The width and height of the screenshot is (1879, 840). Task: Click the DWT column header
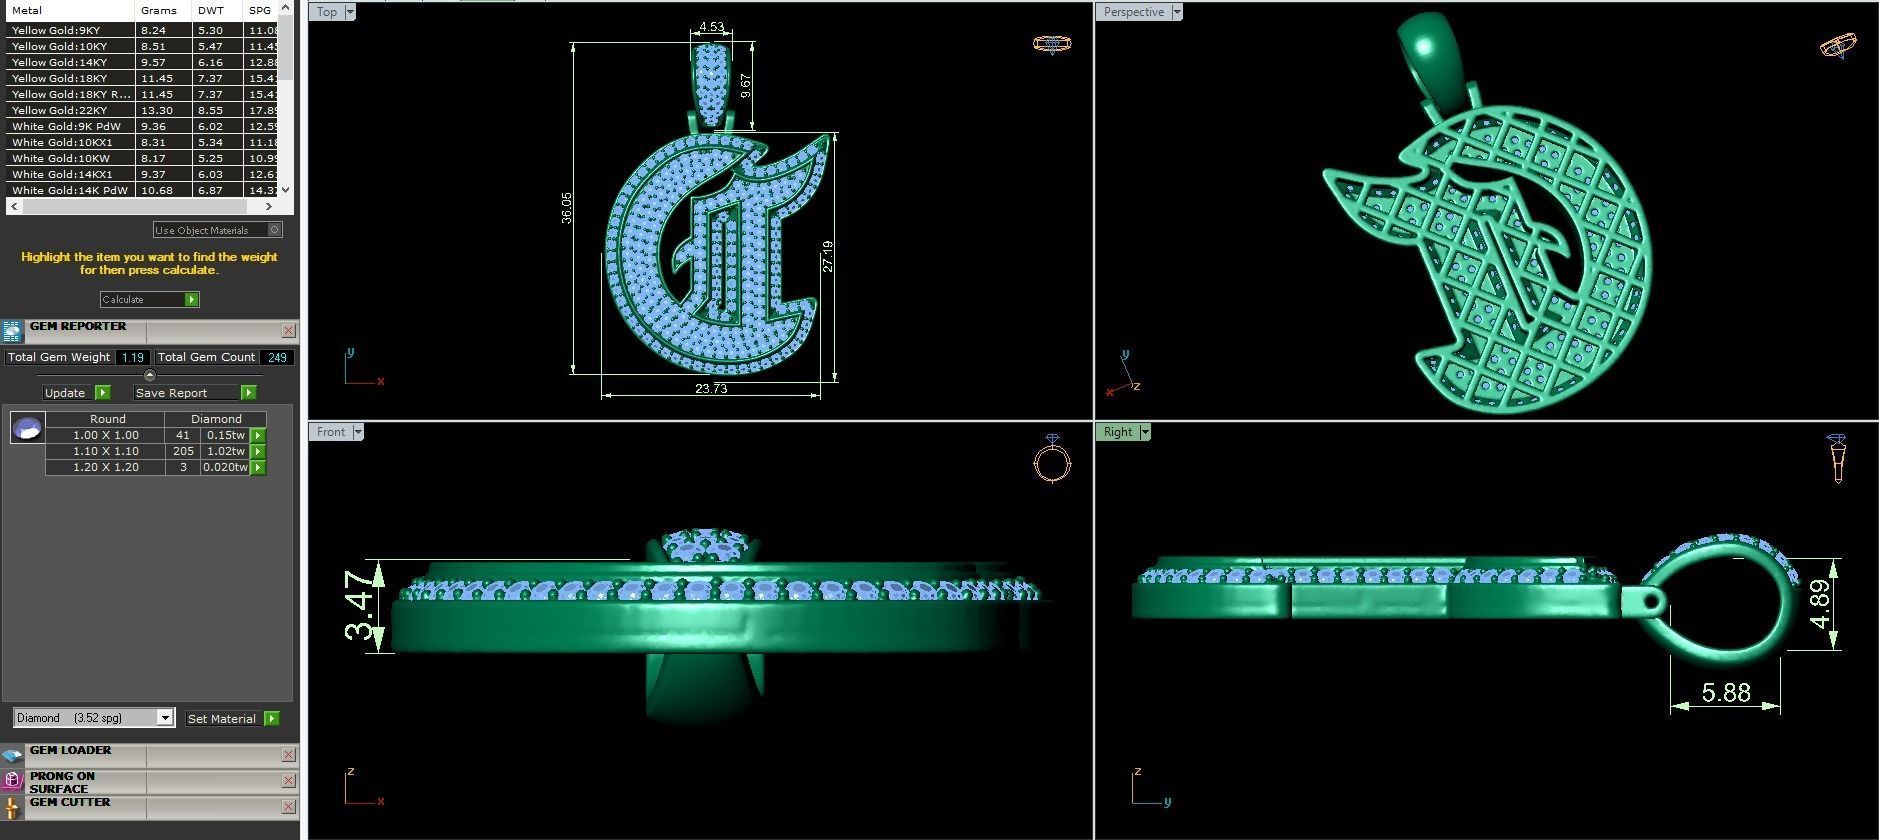(217, 10)
